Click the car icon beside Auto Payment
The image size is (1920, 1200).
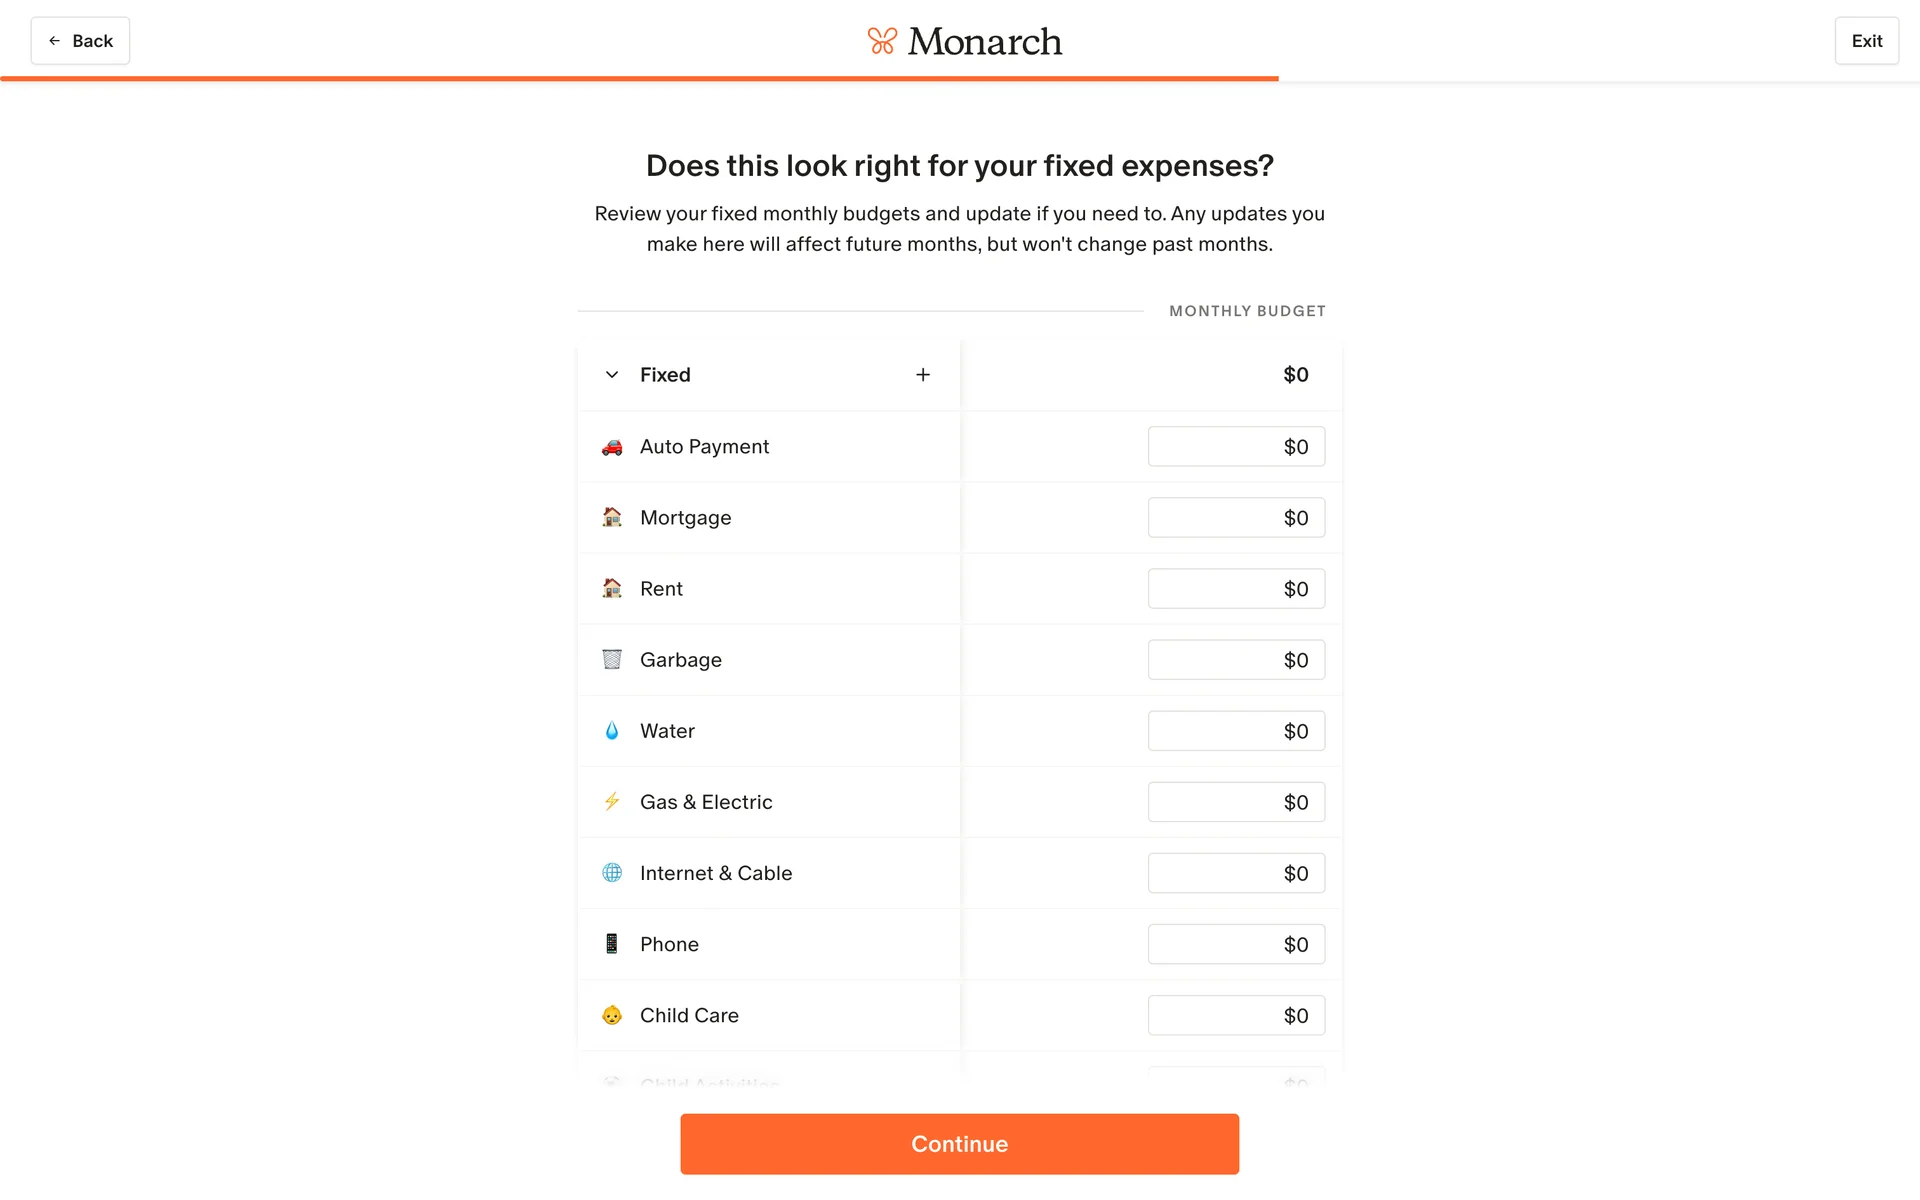click(612, 447)
